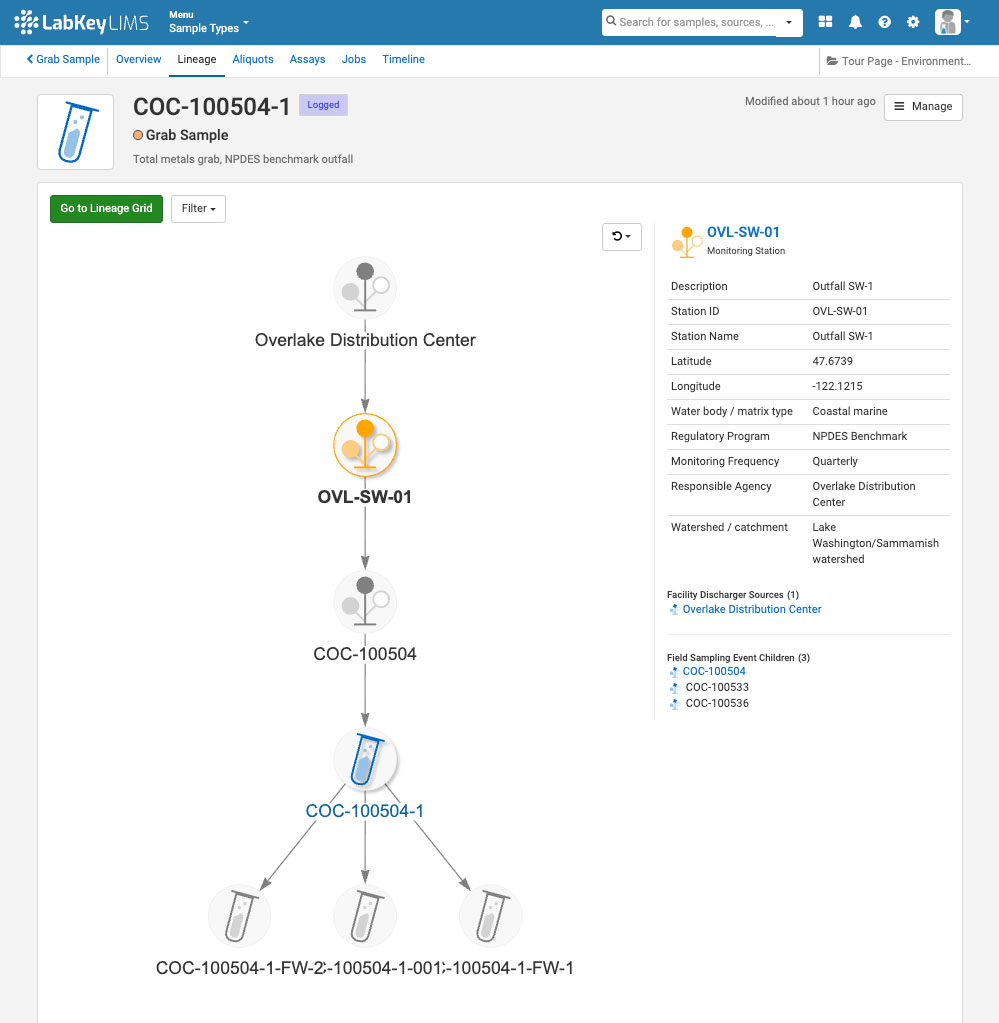
Task: Click the COC-100504-1 graph label
Action: point(365,811)
